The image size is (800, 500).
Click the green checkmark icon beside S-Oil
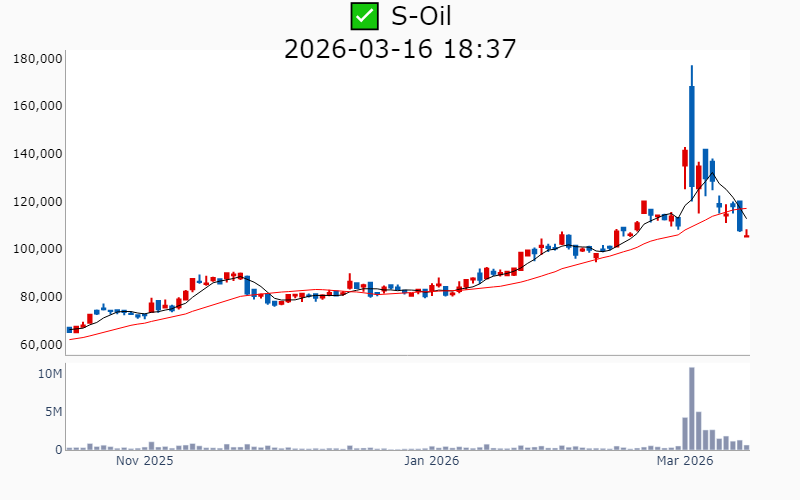[364, 16]
